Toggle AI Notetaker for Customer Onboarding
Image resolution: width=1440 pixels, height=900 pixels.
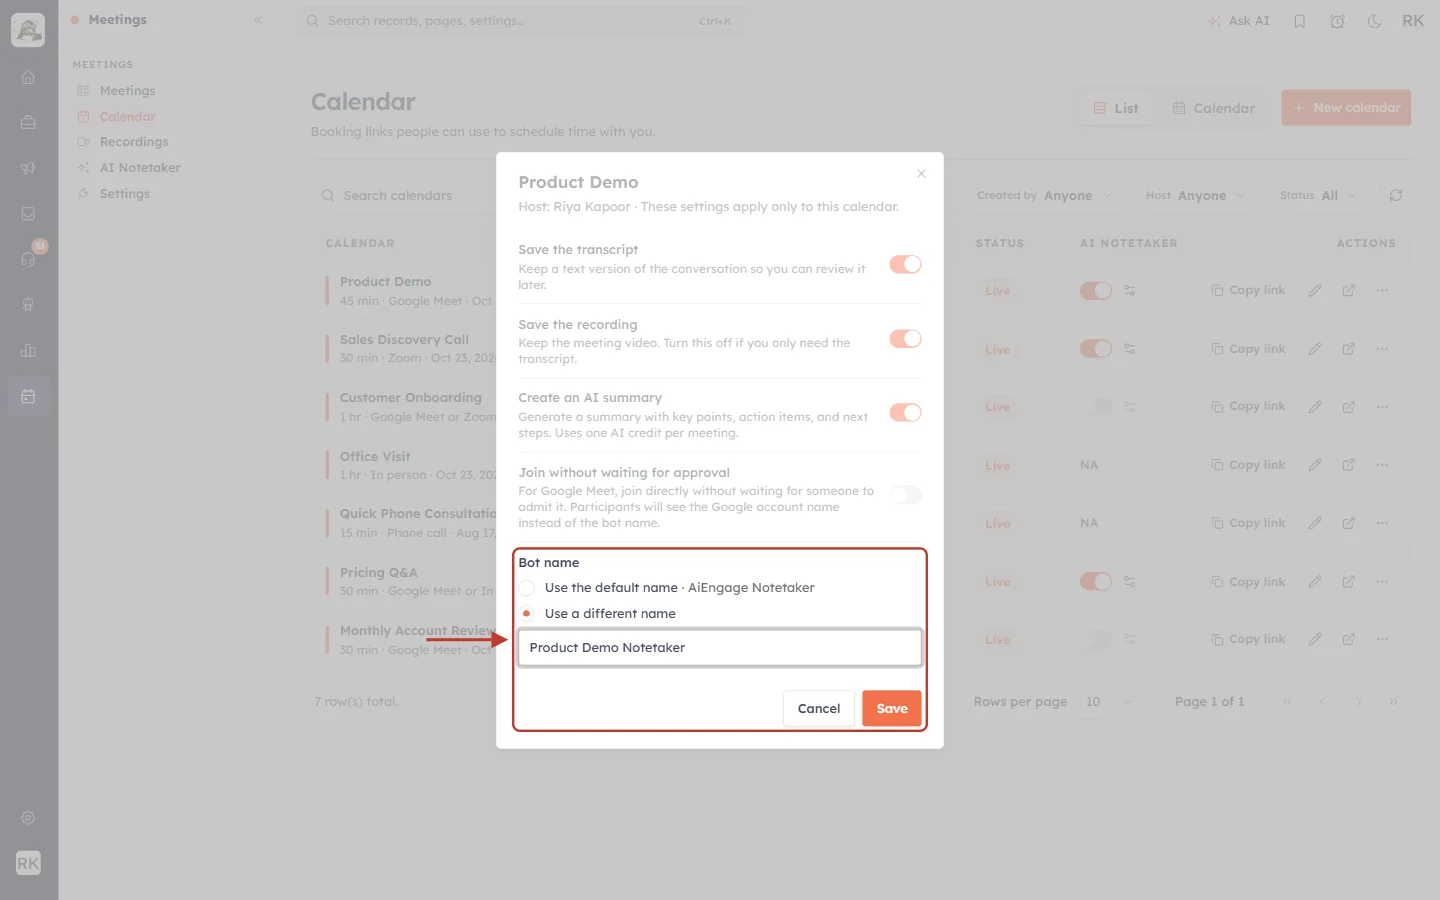pyautogui.click(x=1095, y=406)
